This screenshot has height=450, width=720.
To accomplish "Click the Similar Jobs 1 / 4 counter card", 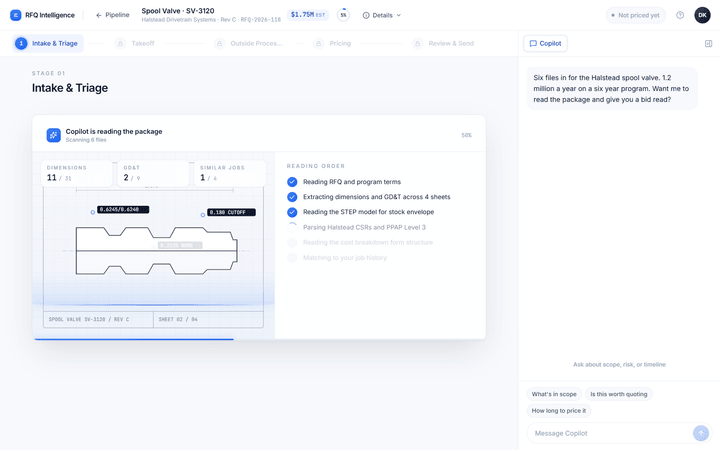I will point(230,174).
